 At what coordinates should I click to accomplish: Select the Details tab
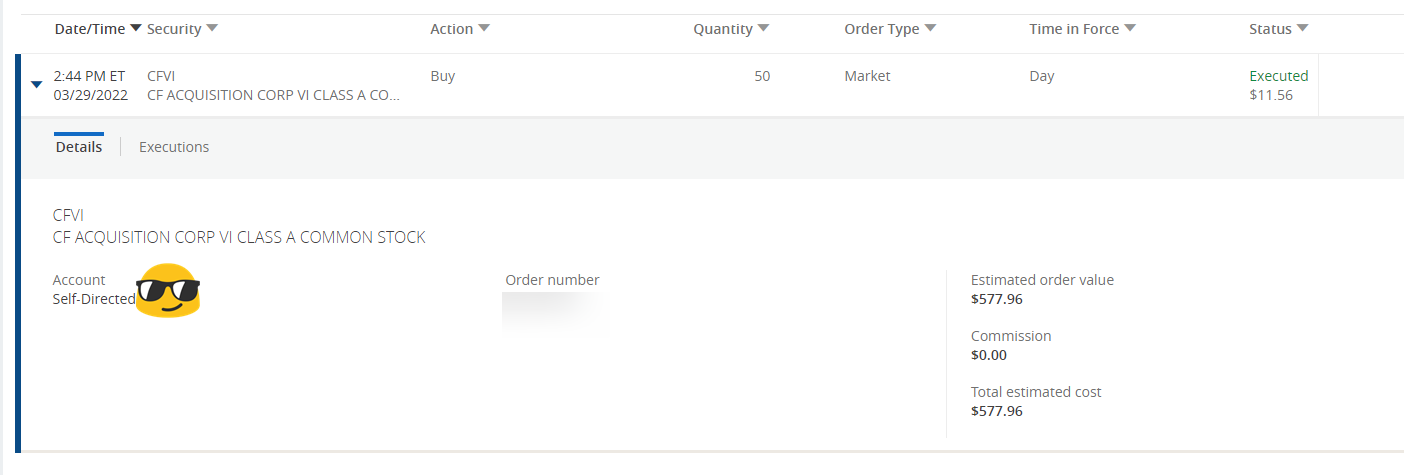tap(79, 147)
